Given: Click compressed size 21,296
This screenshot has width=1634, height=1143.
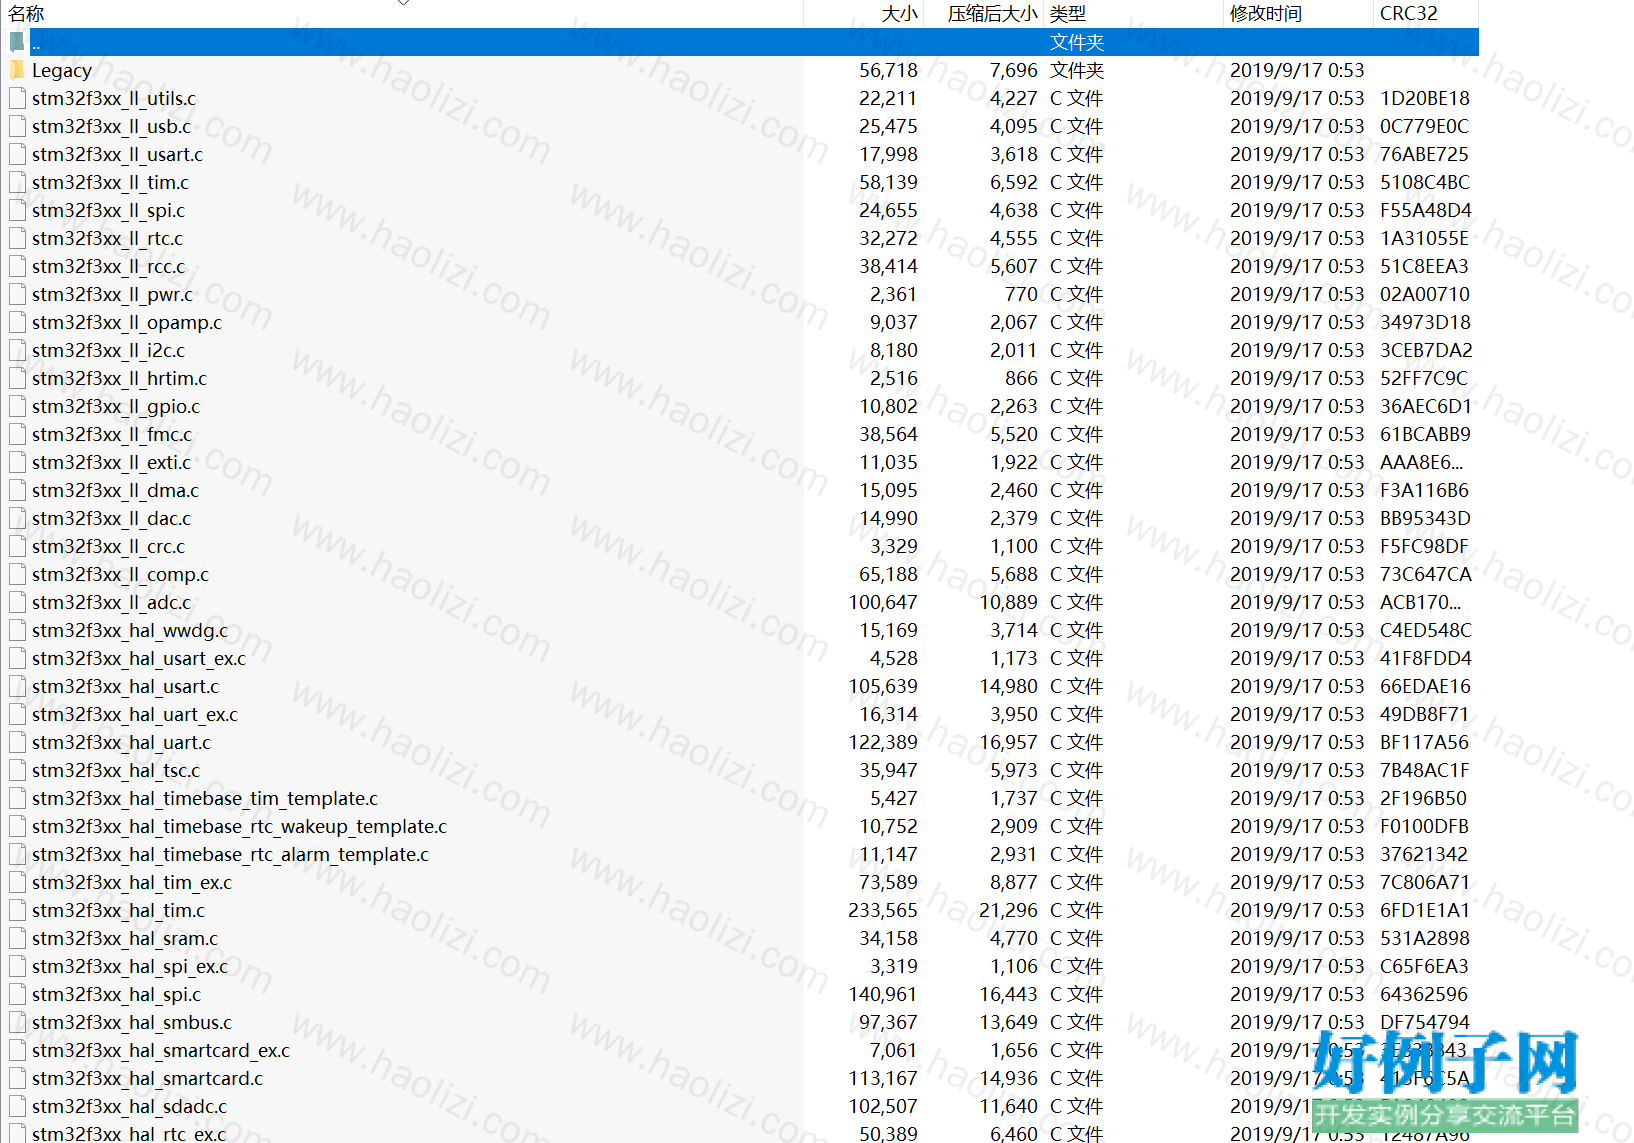Looking at the screenshot, I should coord(1009,910).
